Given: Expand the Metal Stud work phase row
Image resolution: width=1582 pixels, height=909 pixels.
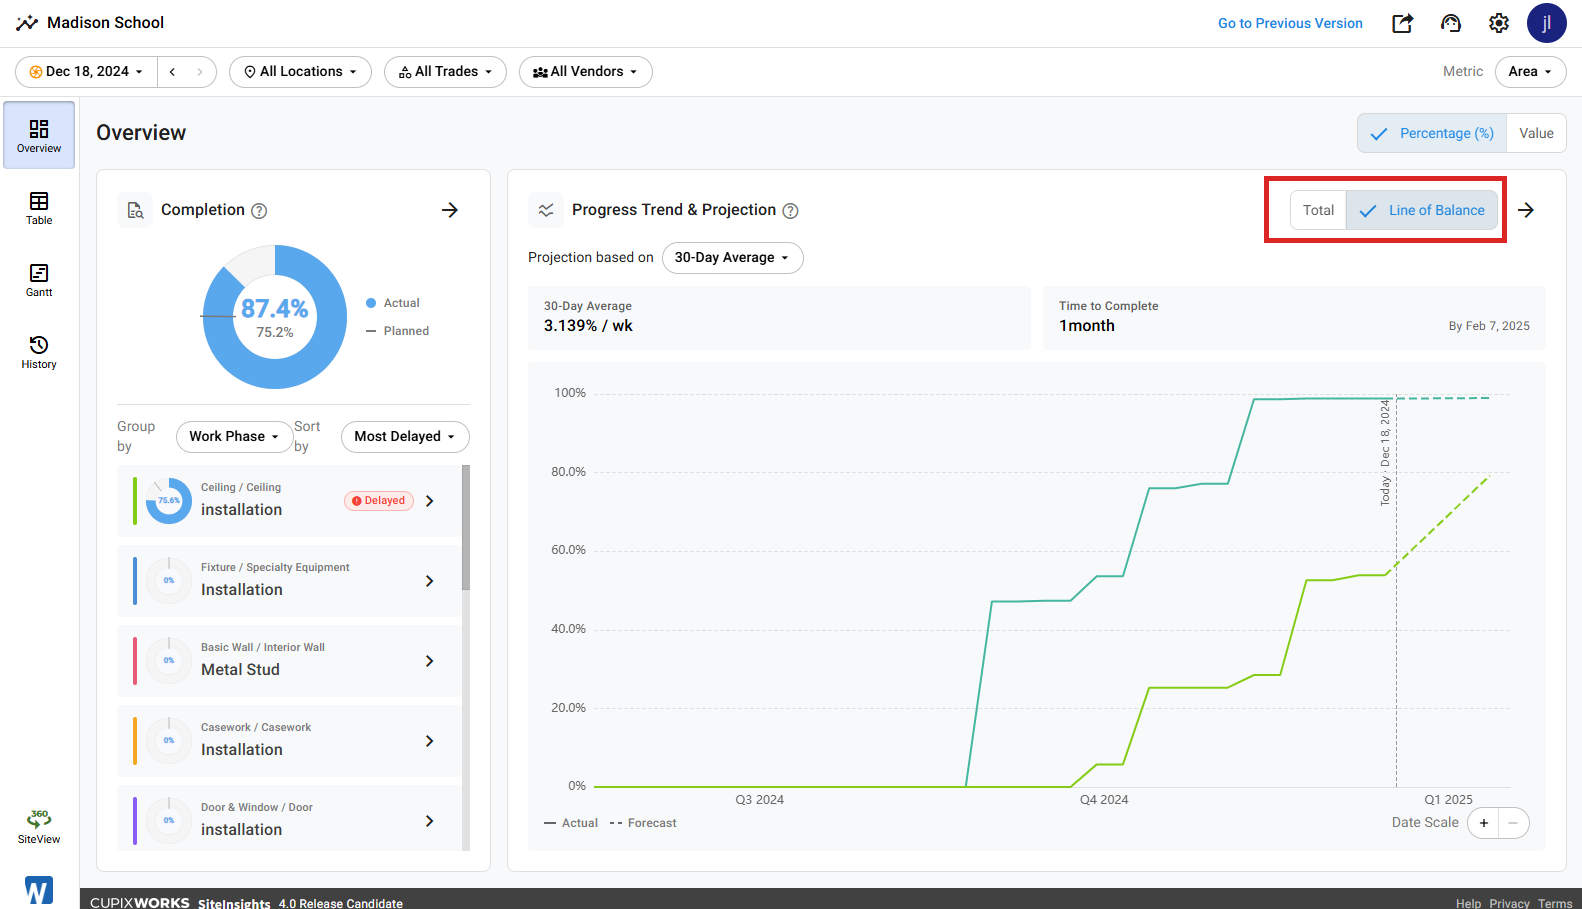Looking at the screenshot, I should (x=290, y=661).
